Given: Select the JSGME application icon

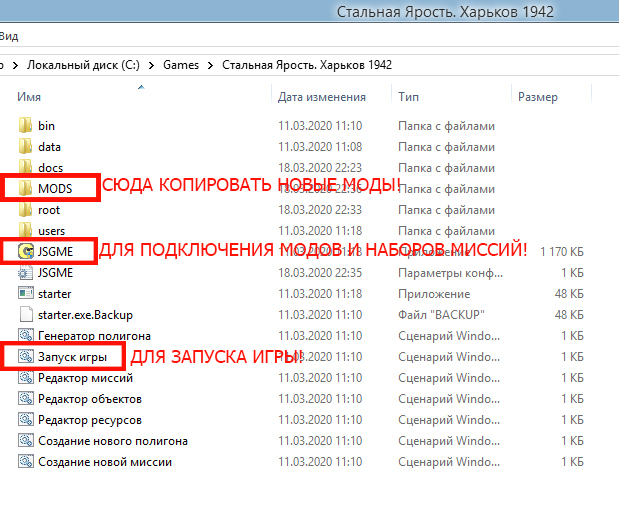Looking at the screenshot, I should [x=26, y=252].
